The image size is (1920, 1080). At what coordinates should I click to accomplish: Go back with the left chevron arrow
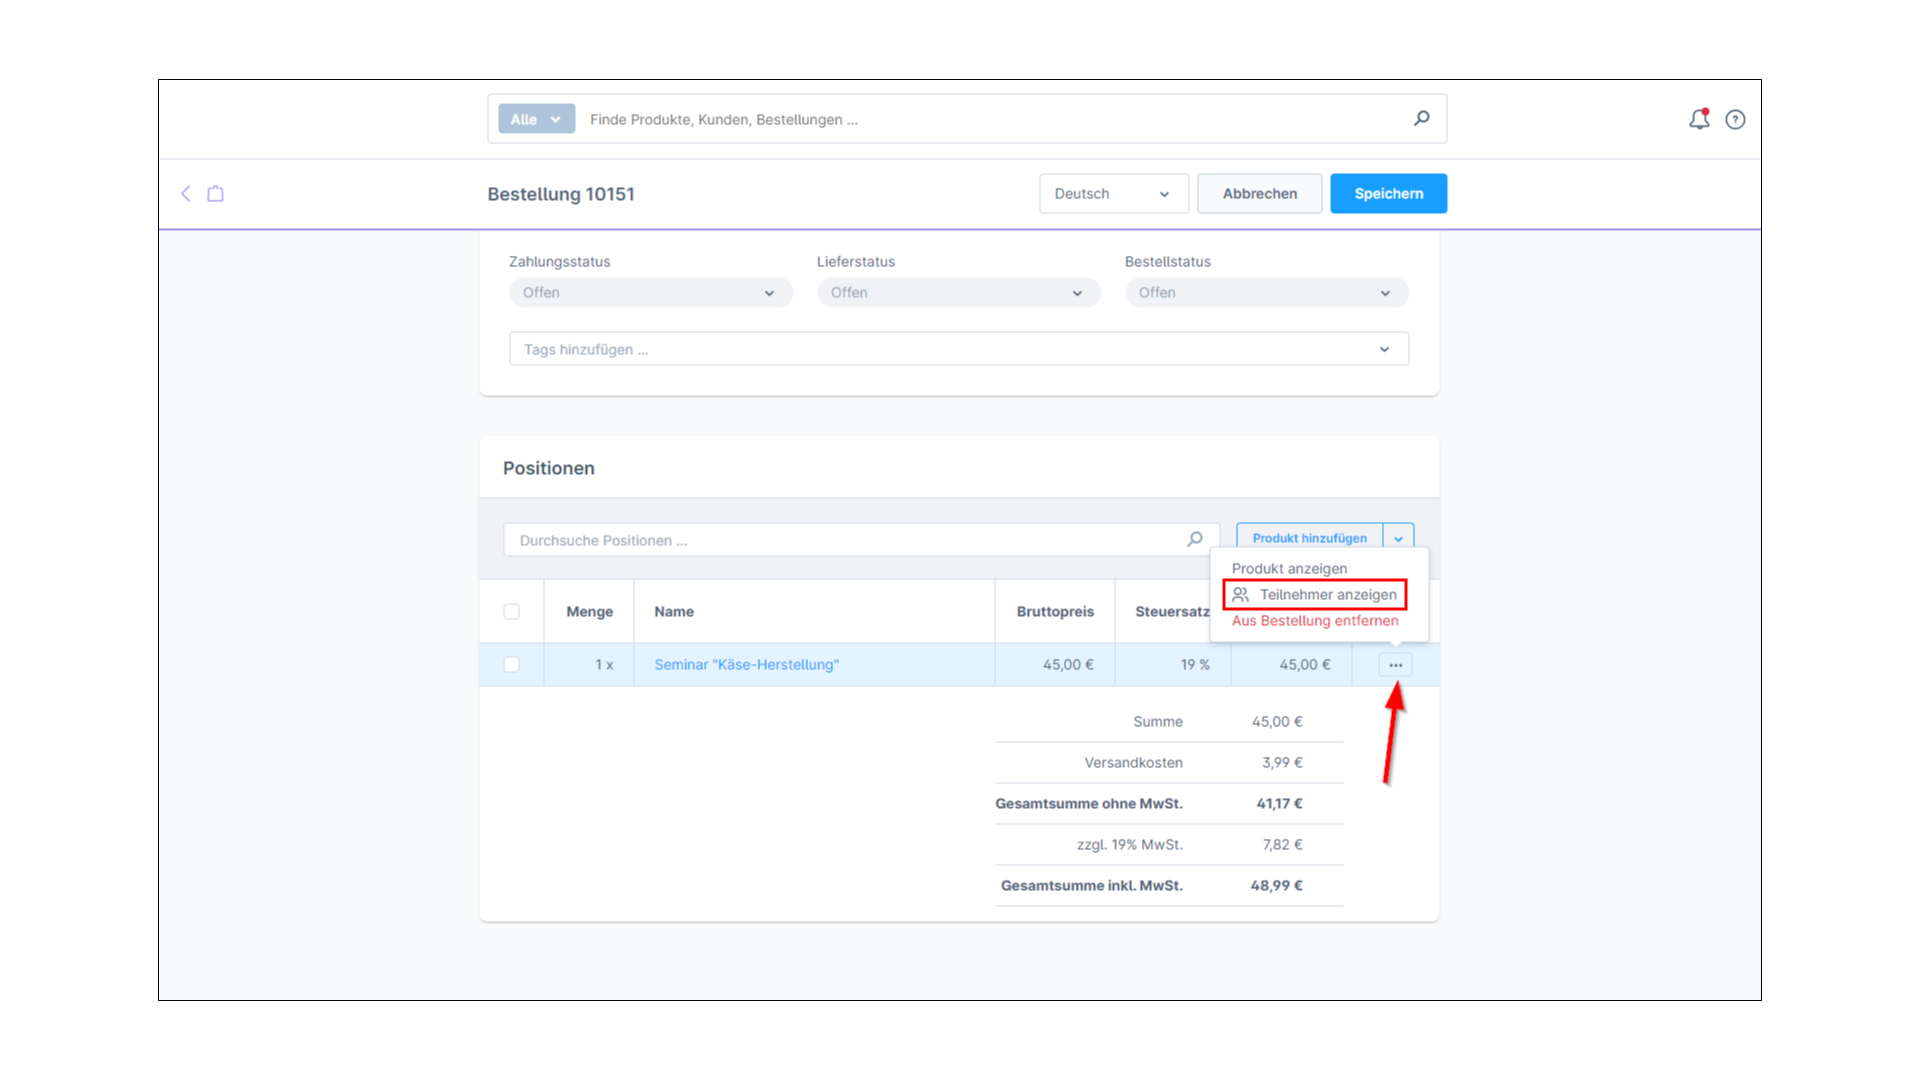click(185, 193)
